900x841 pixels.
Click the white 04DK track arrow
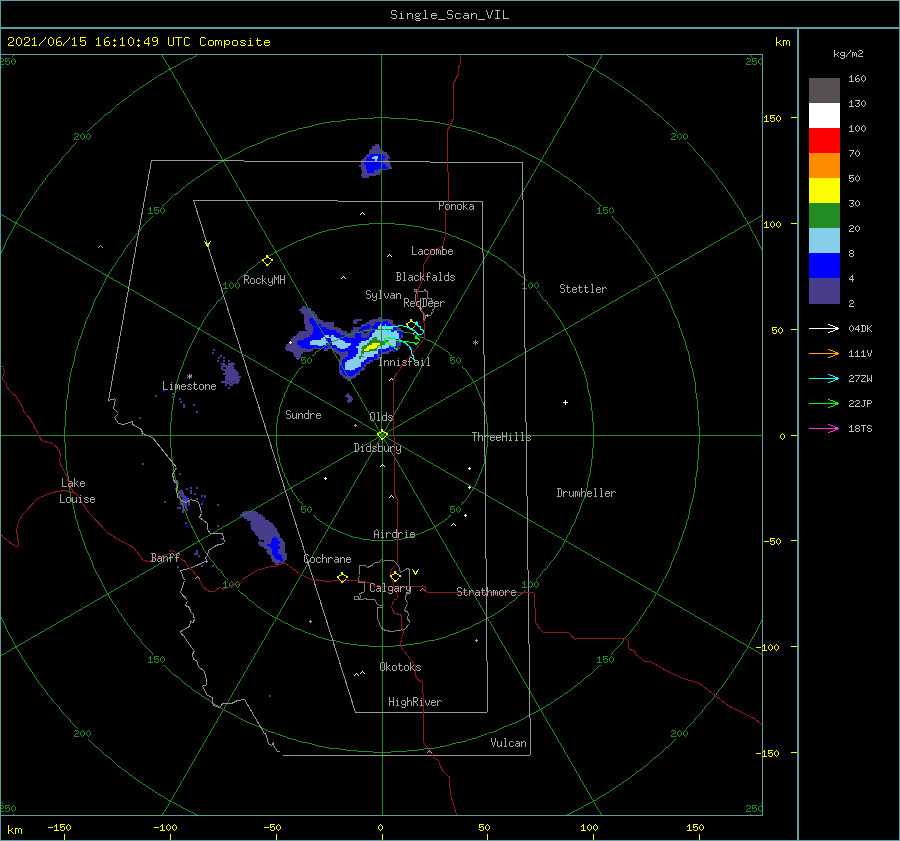[824, 328]
